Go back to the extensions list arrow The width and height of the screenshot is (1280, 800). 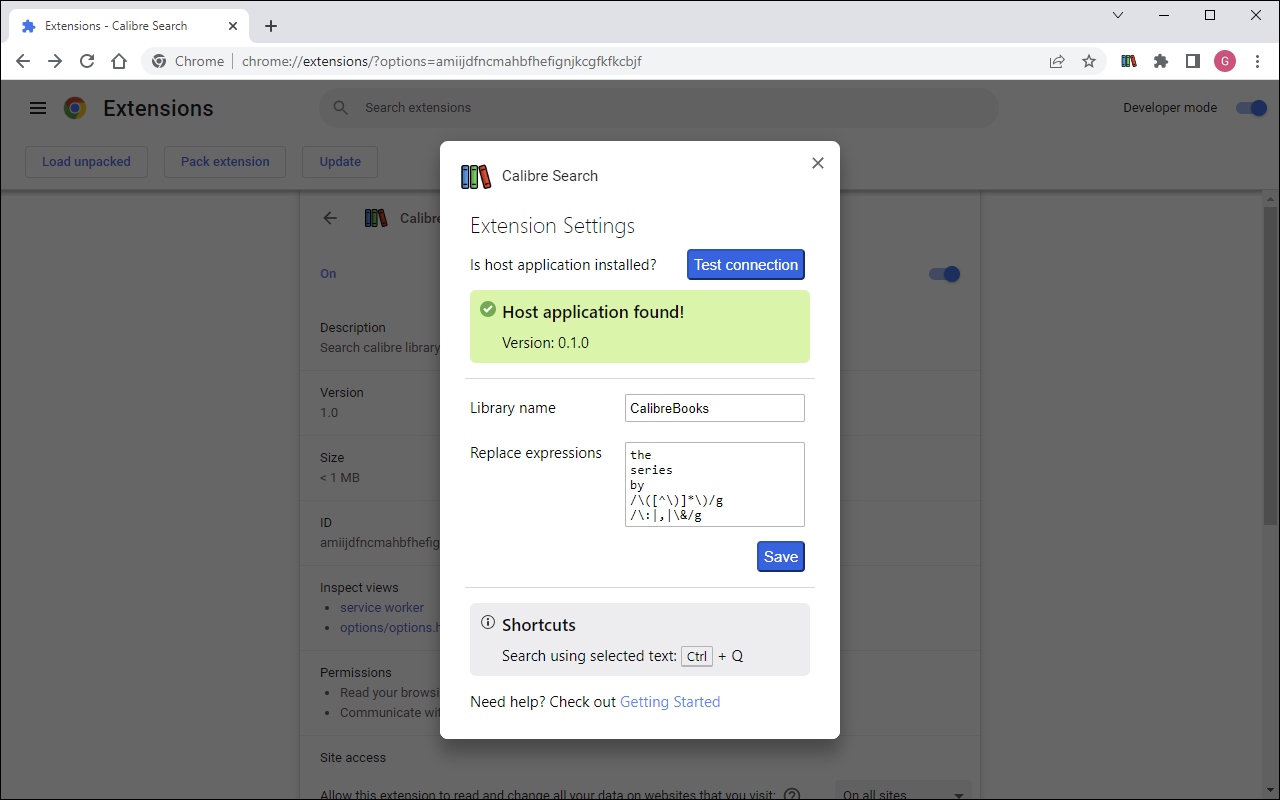pos(330,218)
